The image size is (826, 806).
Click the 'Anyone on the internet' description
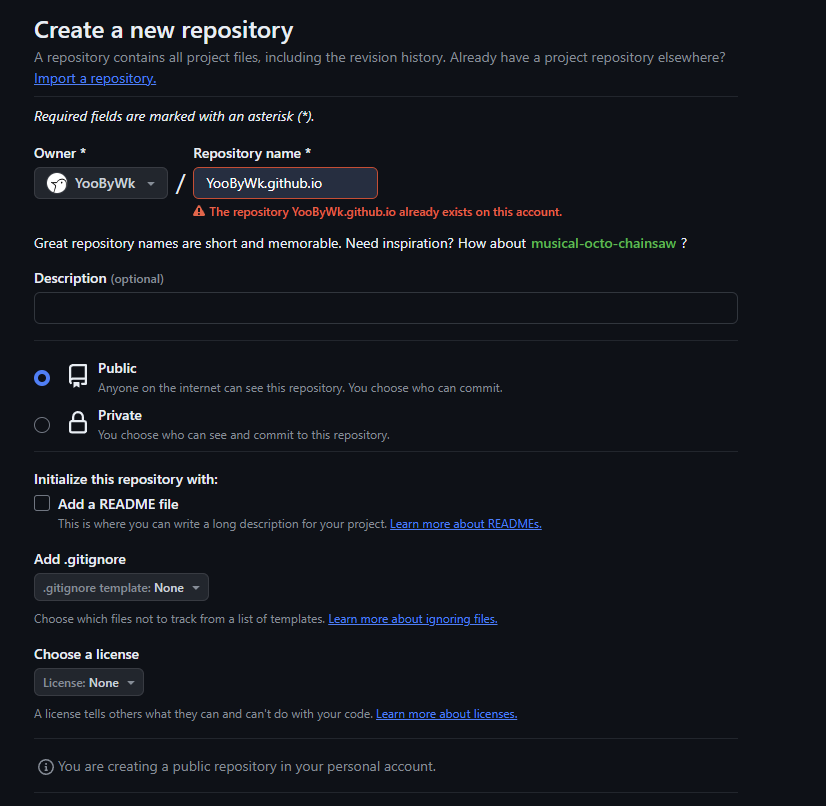[300, 388]
